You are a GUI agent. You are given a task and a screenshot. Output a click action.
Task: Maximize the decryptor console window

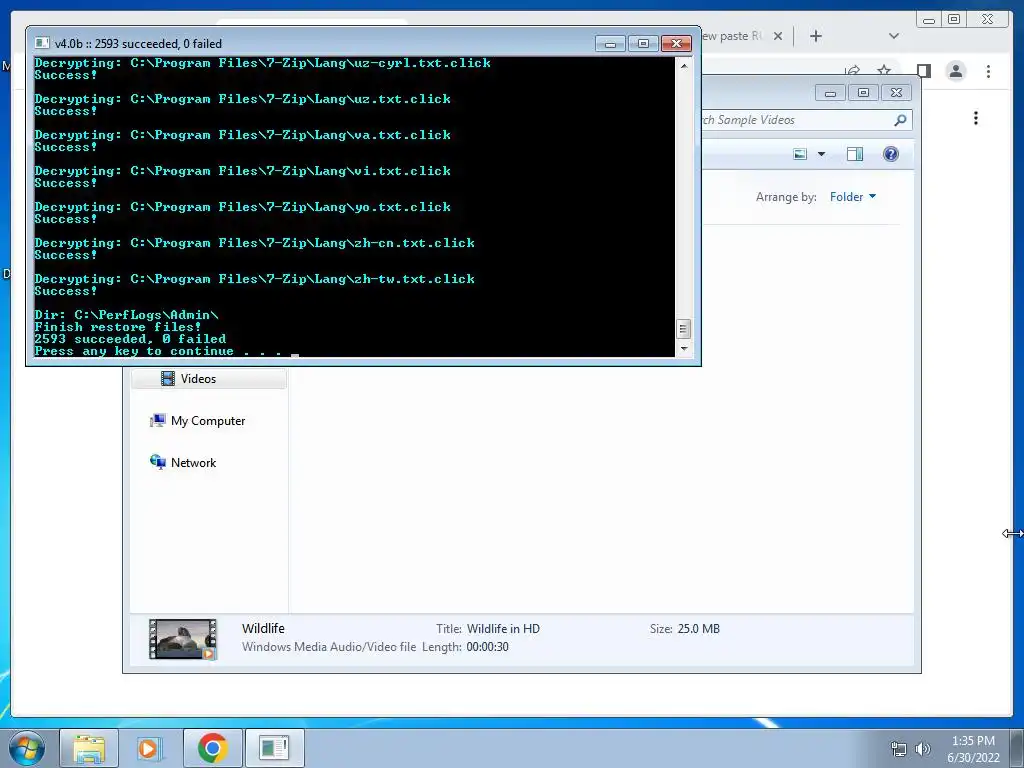[643, 44]
